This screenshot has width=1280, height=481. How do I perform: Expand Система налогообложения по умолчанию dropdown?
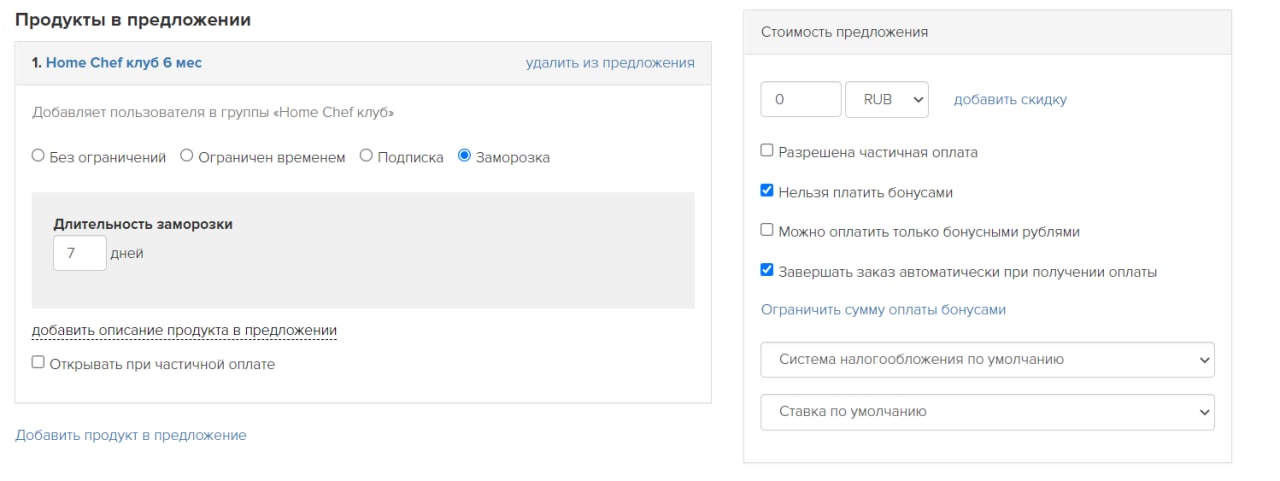[987, 359]
